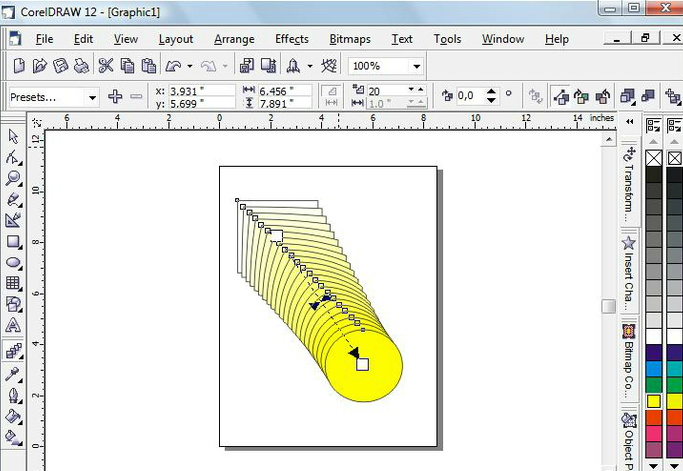Click the Export icon

tap(269, 66)
